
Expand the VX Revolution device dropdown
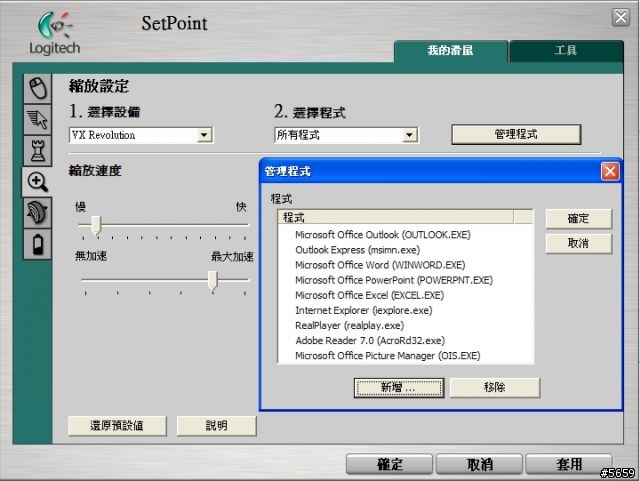click(x=203, y=135)
